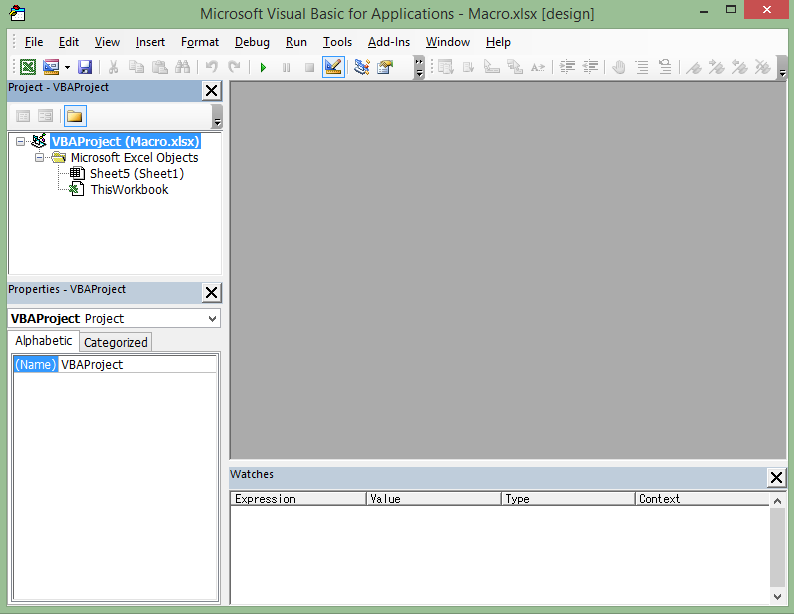Click the Redo arrow icon
794x614 pixels.
click(234, 67)
